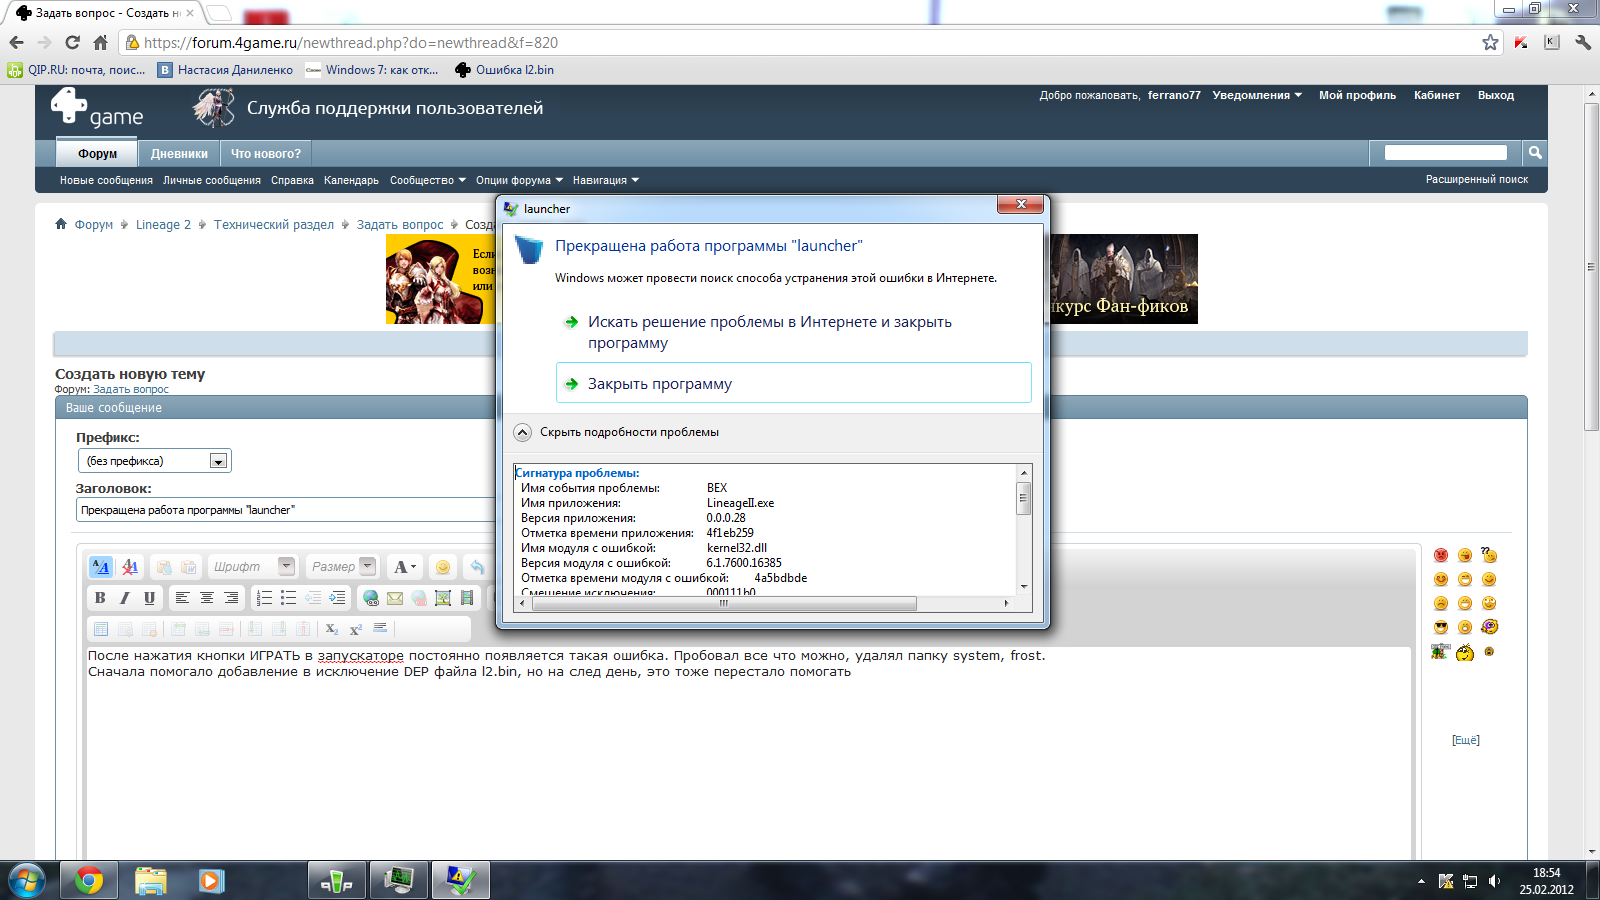Viewport: 1600px width, 900px height.
Task: Click Закрыть программу in the dialog
Action: tap(660, 384)
